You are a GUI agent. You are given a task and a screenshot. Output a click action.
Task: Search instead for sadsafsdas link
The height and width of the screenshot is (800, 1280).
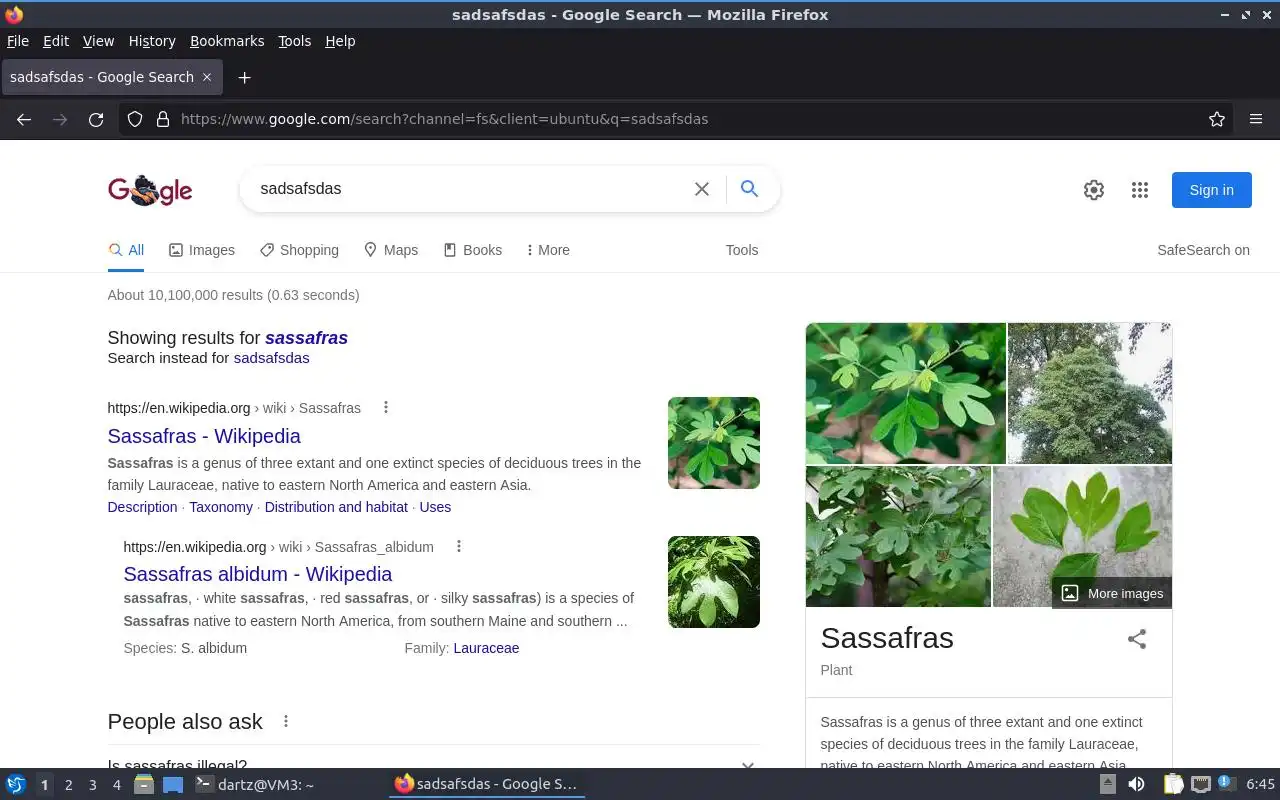click(x=271, y=358)
